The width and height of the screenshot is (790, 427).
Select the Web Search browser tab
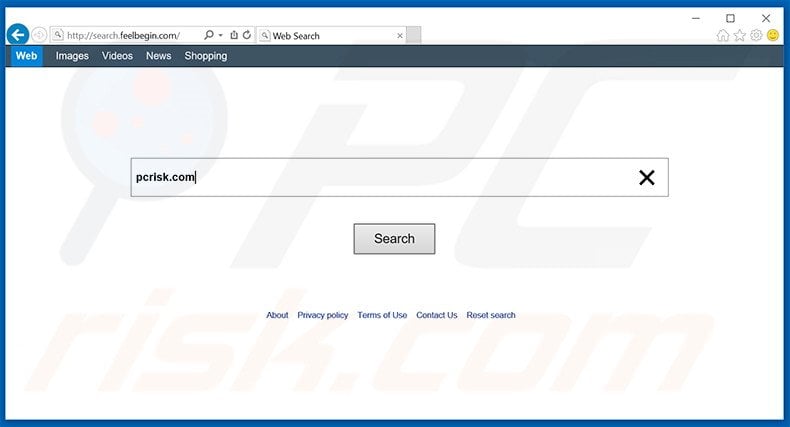point(331,36)
